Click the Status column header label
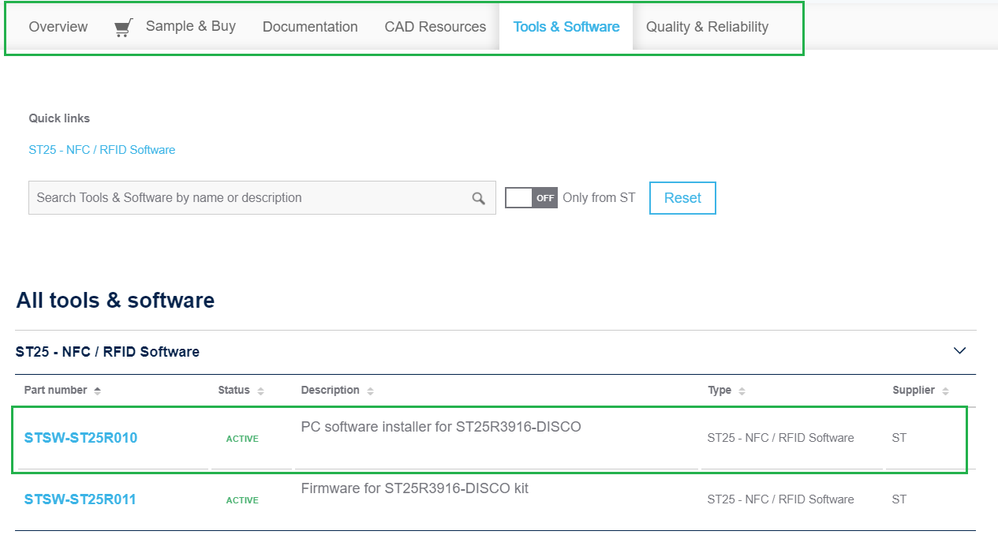This screenshot has width=998, height=535. (x=234, y=390)
